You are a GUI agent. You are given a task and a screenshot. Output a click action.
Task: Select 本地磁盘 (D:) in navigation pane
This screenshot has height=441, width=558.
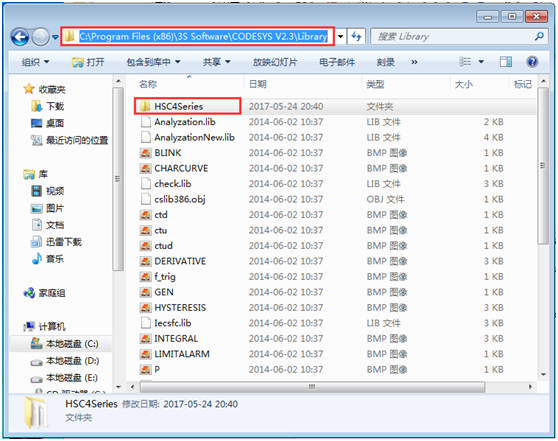[64, 361]
